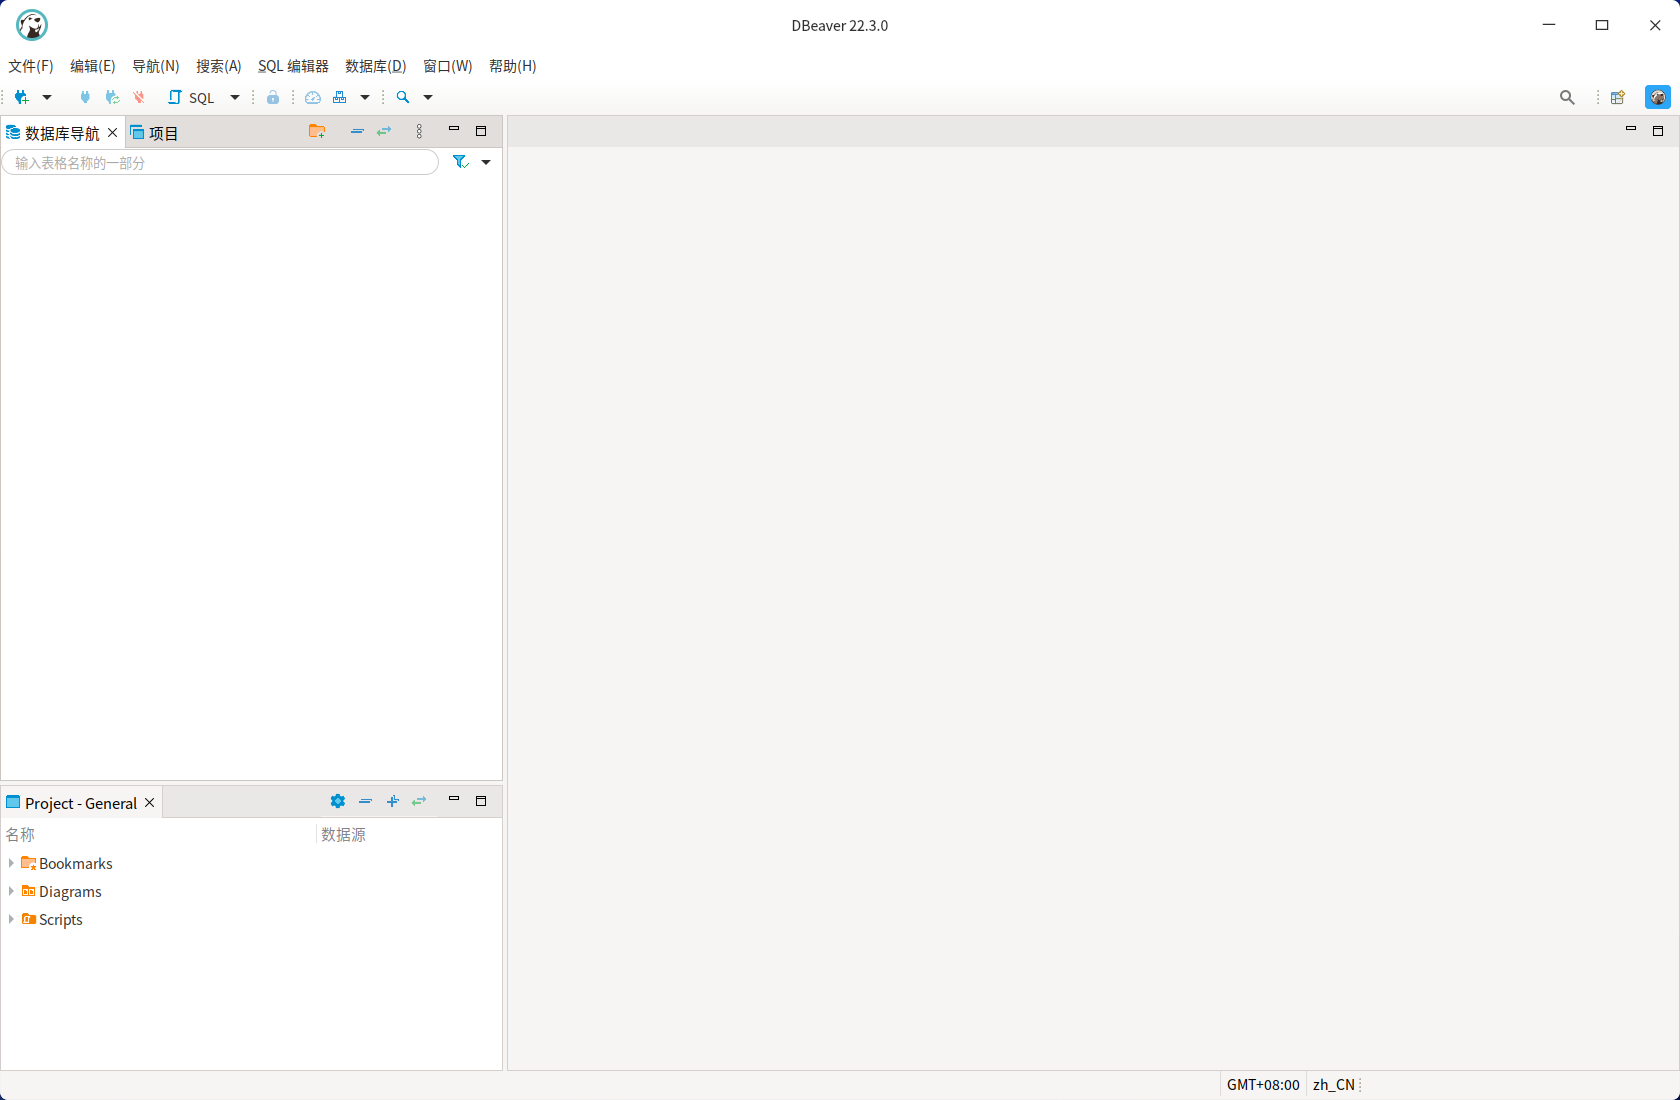Screen dimensions: 1680x1100
Task: Click the Reconnect plug icon with arrows
Action: coord(112,97)
